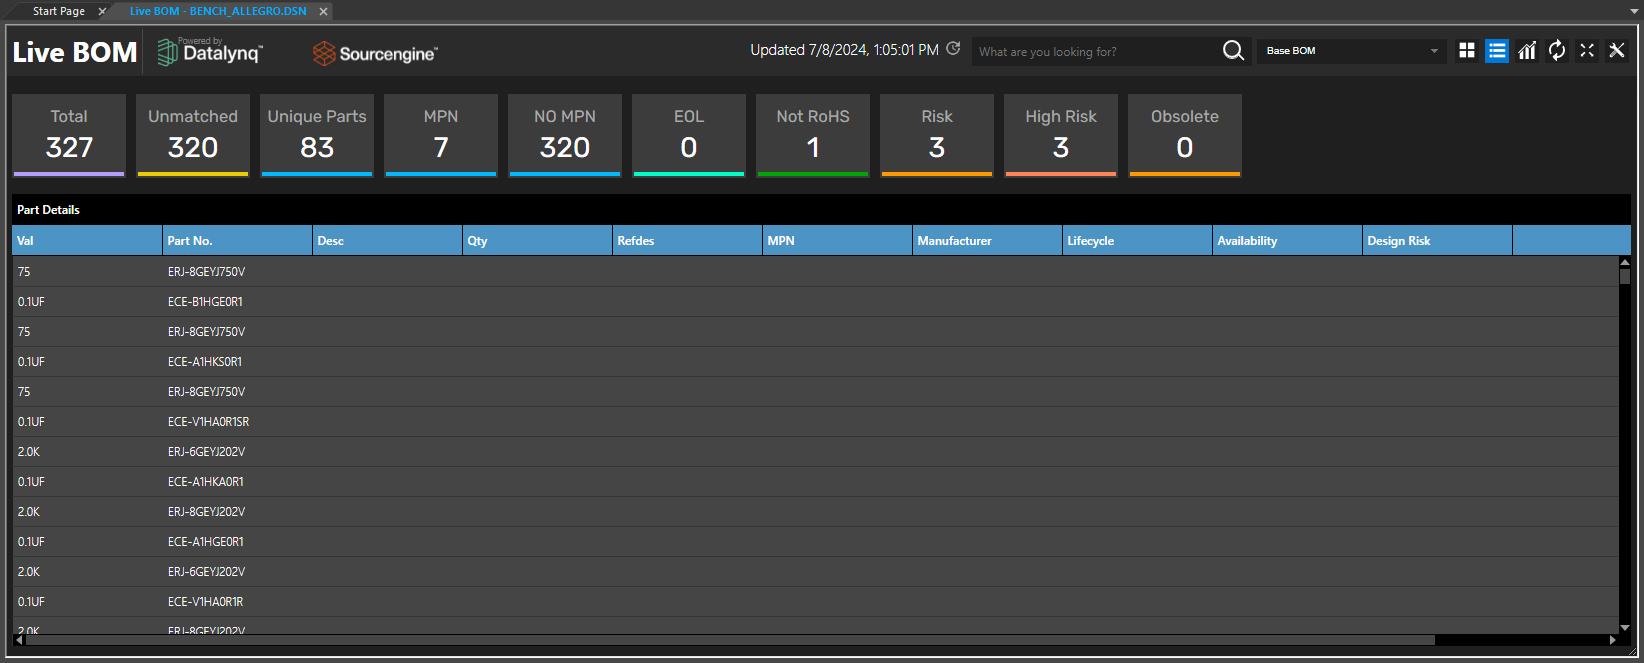1644x663 pixels.
Task: Open the Base BOM dropdown
Action: tap(1352, 51)
